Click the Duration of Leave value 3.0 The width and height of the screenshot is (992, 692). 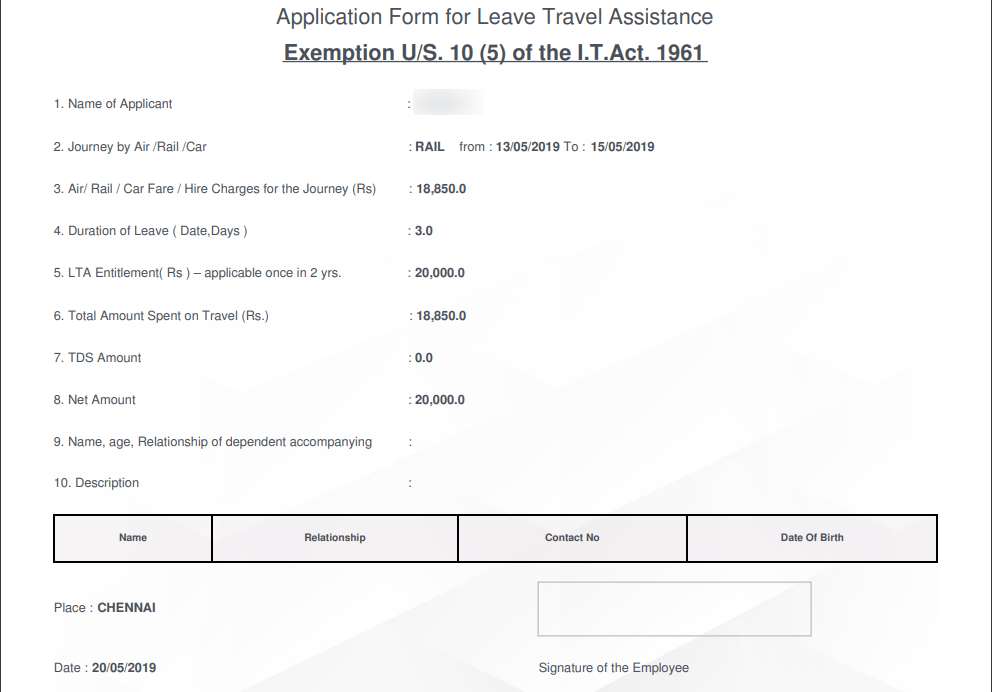point(424,230)
